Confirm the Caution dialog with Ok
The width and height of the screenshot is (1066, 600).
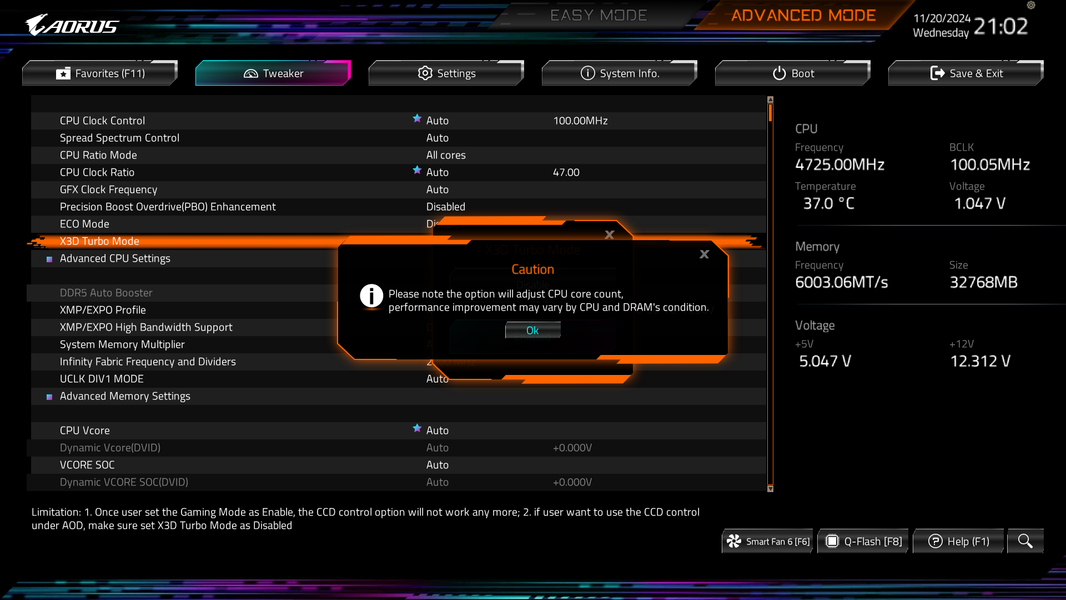(532, 330)
